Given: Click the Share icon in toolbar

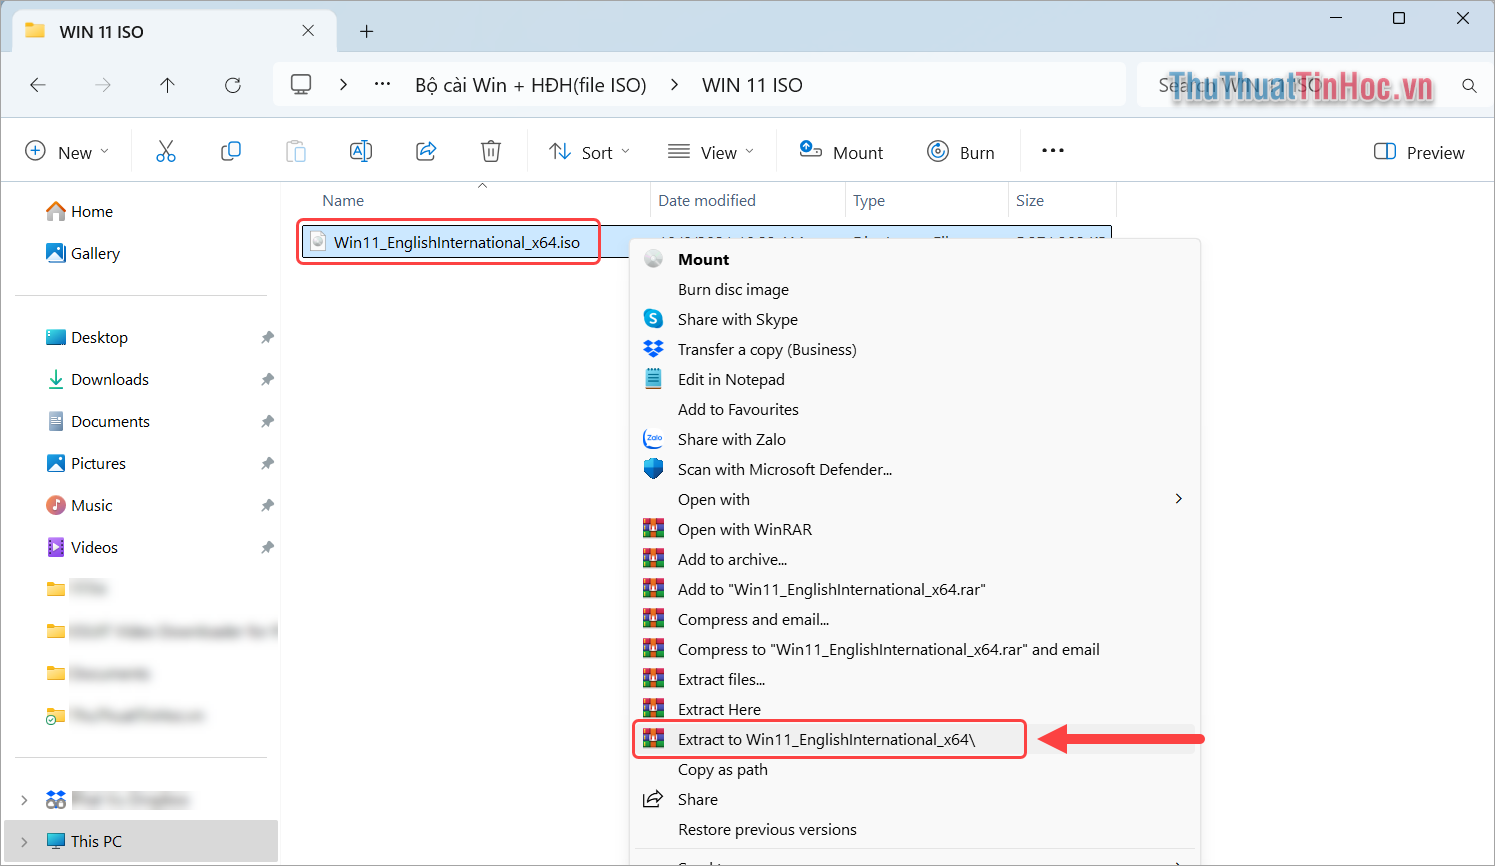Looking at the screenshot, I should (x=426, y=152).
